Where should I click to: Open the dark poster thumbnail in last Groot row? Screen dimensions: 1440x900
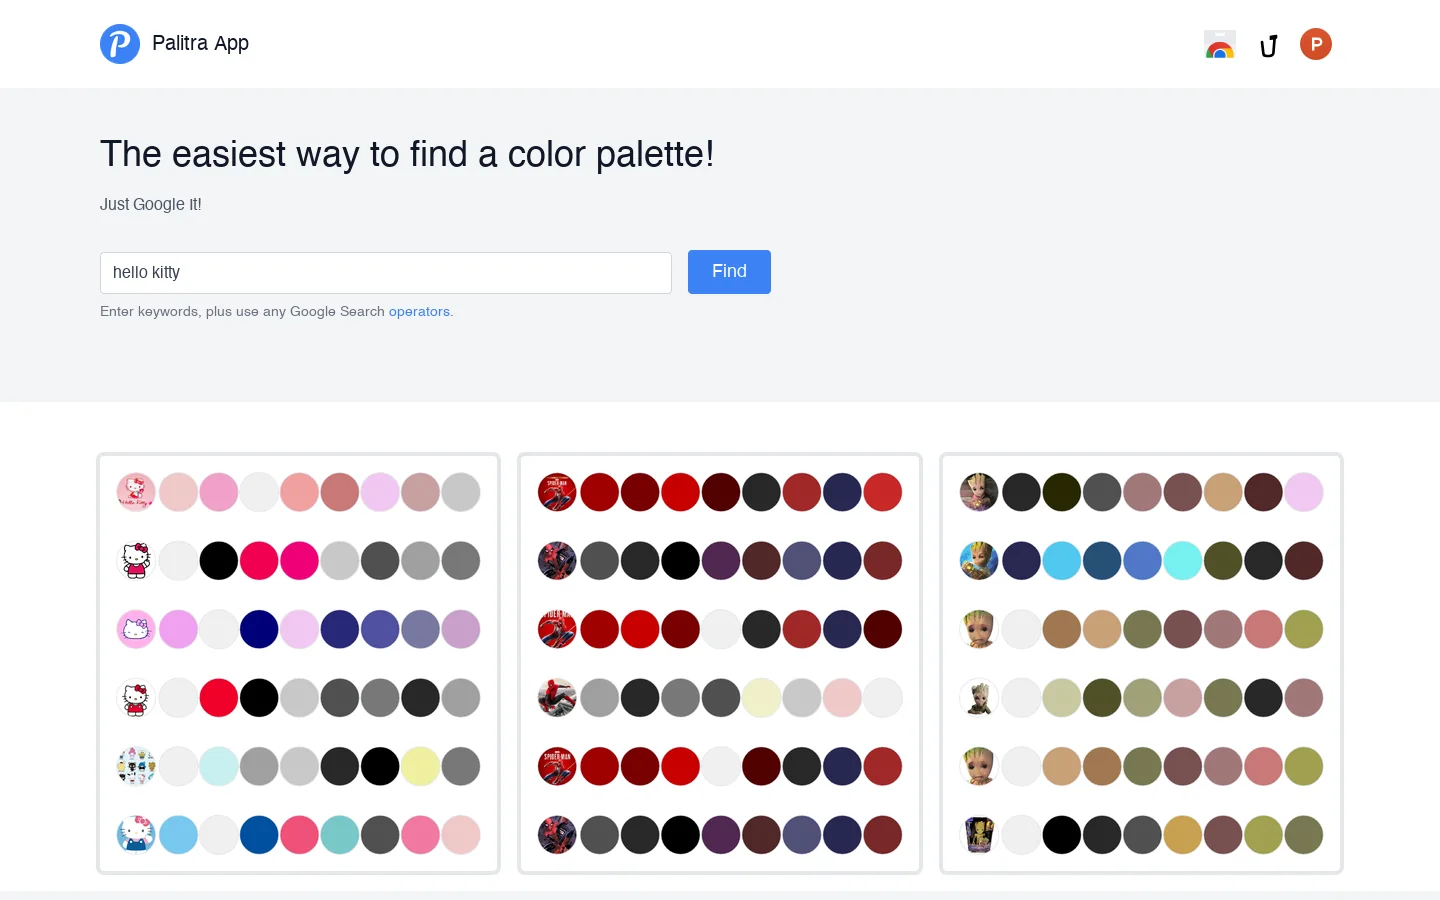click(x=979, y=835)
